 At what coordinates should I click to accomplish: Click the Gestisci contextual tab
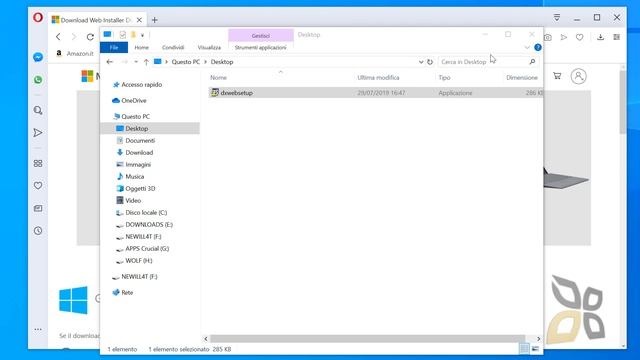(x=260, y=36)
